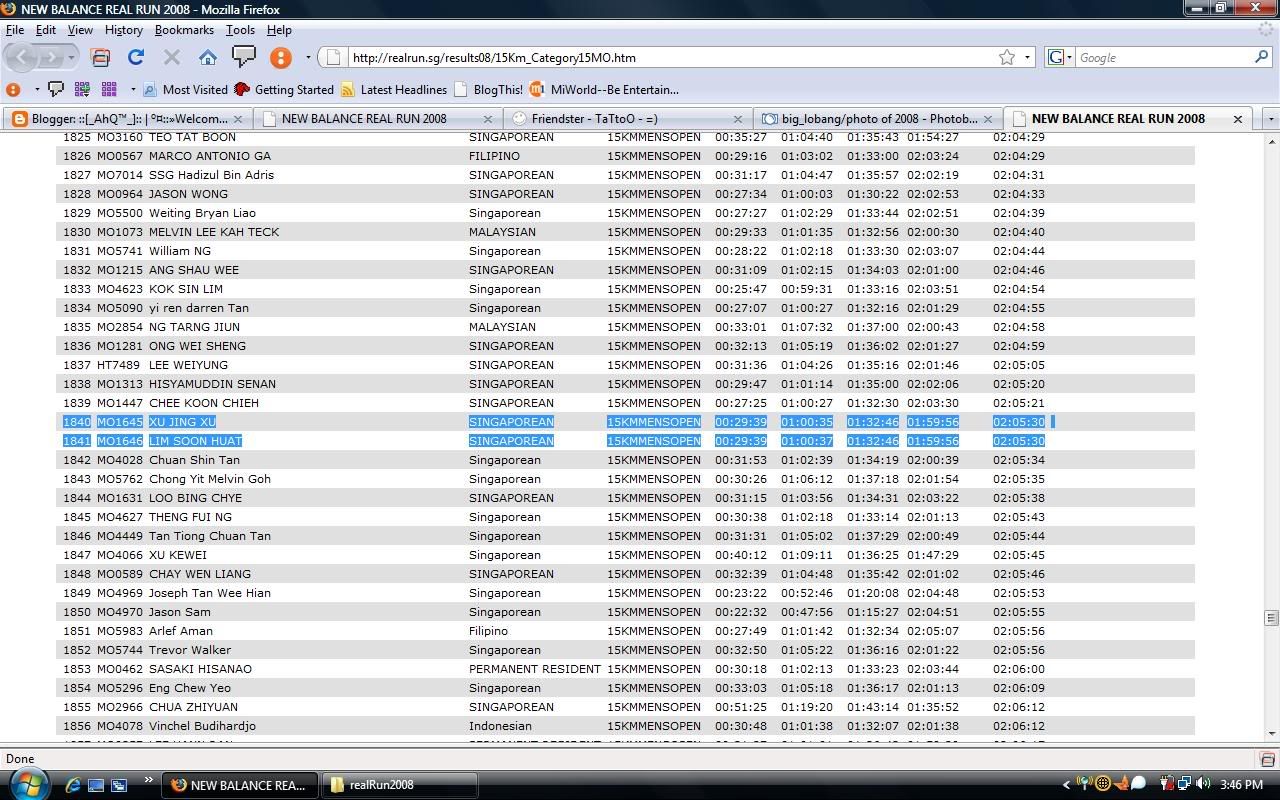Open the Latest Headlines bookmark
The width and height of the screenshot is (1280, 800).
point(402,89)
